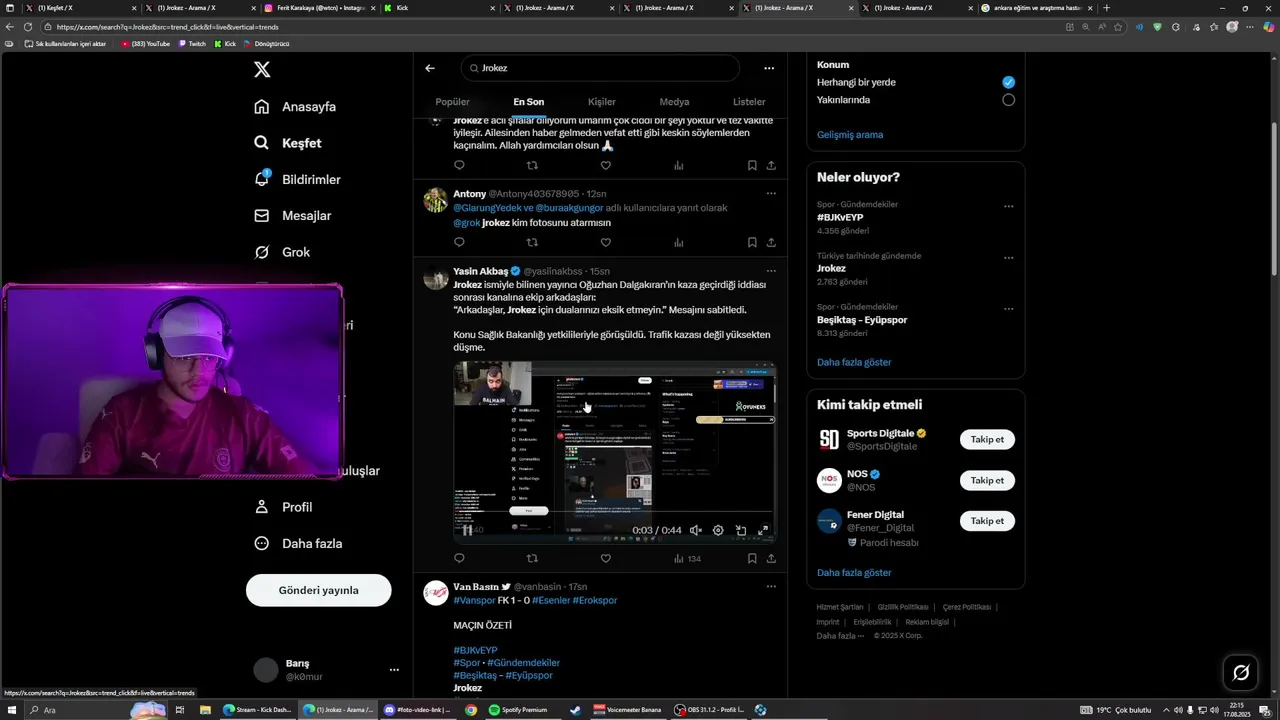Open video settings gear
Screen dimensions: 1280x720
pos(718,531)
